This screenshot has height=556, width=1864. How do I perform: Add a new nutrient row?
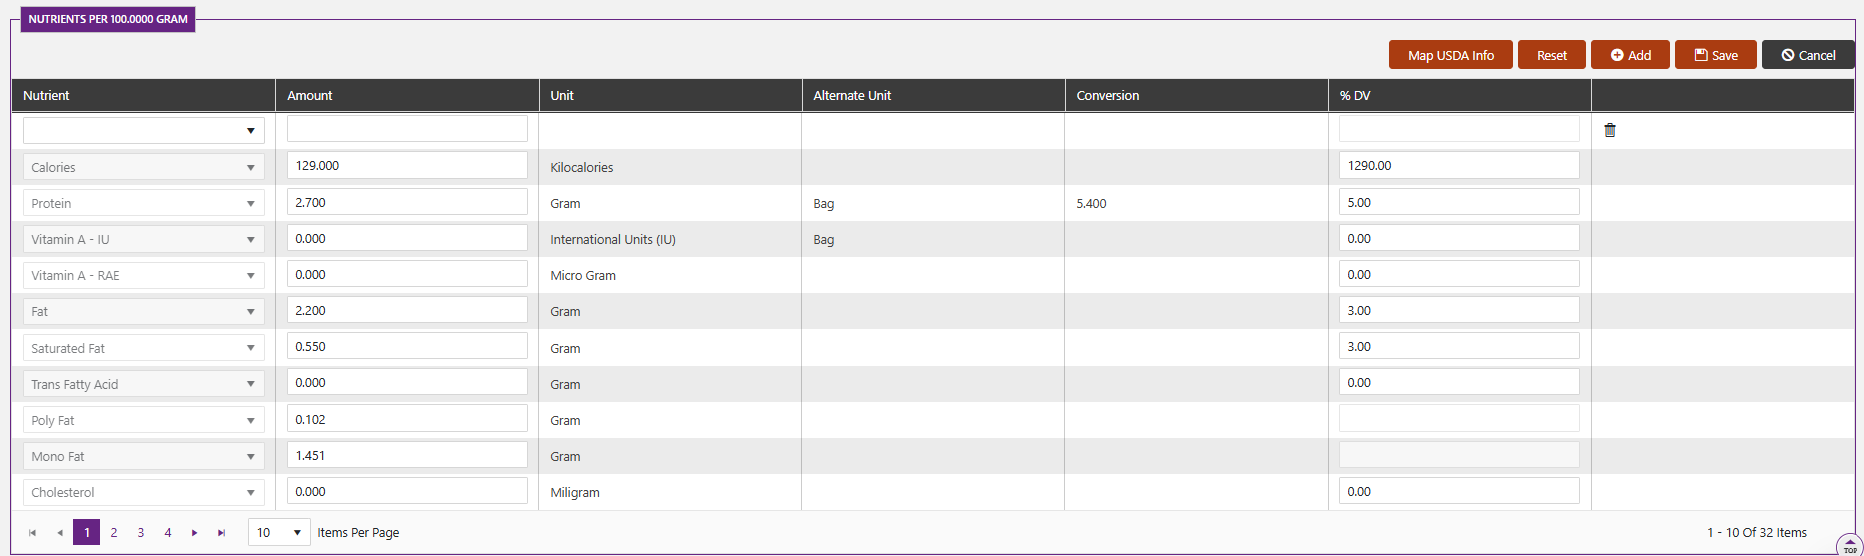pos(1630,55)
